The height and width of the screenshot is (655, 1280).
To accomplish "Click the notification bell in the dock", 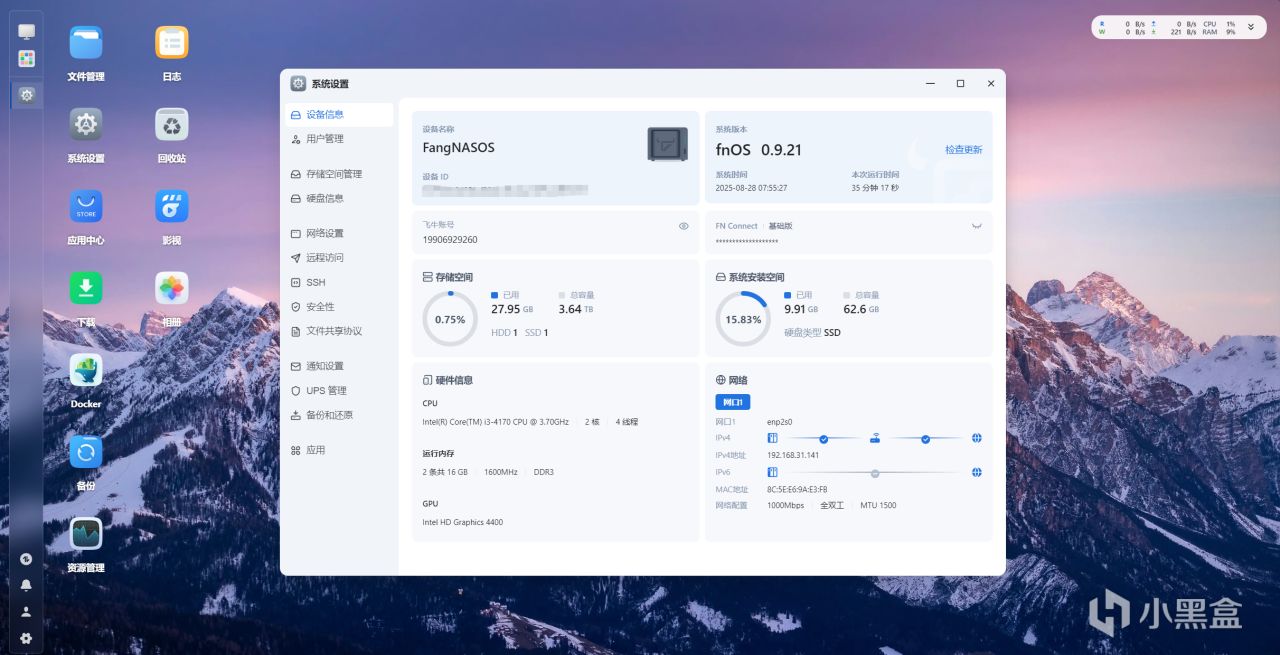I will pos(26,585).
